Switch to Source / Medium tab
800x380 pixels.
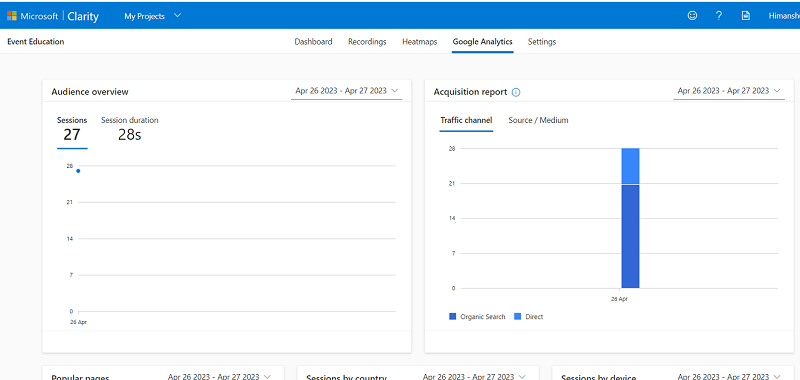coord(538,120)
